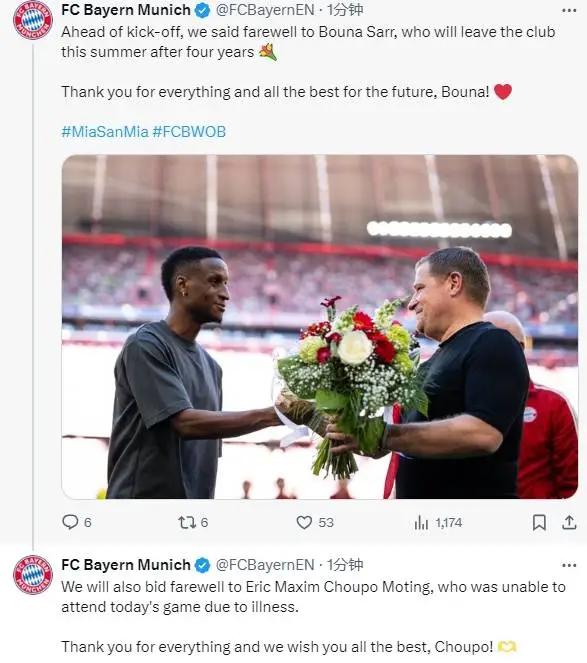The image size is (587, 663).
Task: Retweet the Bouna Sarr farewell post
Action: tap(187, 522)
